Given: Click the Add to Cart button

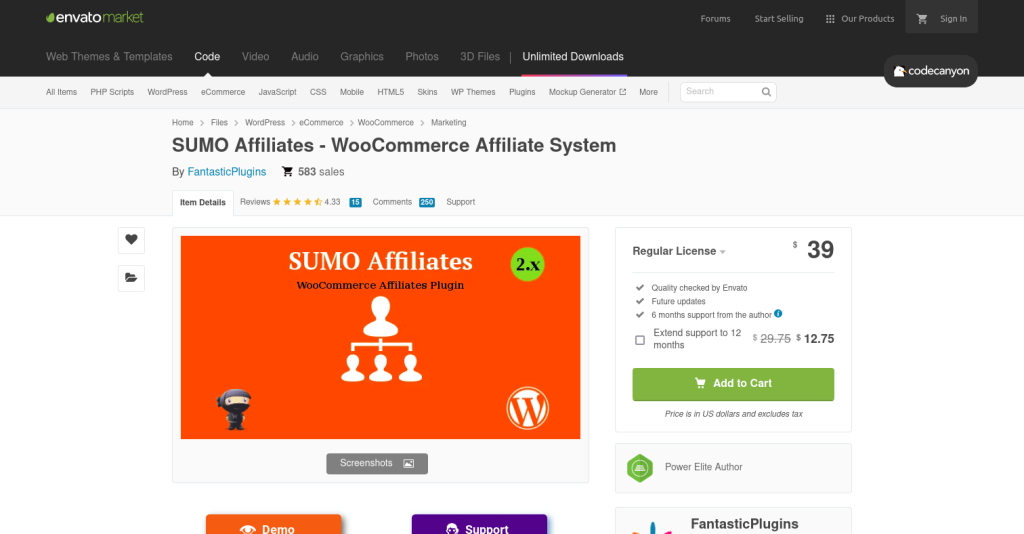Looking at the screenshot, I should (x=733, y=384).
